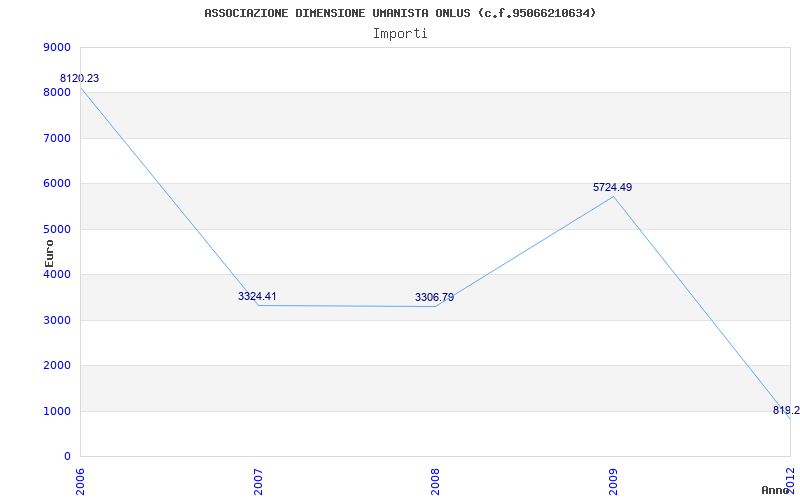The width and height of the screenshot is (800, 500).
Task: Select the 8120.23 data label
Action: pos(80,78)
